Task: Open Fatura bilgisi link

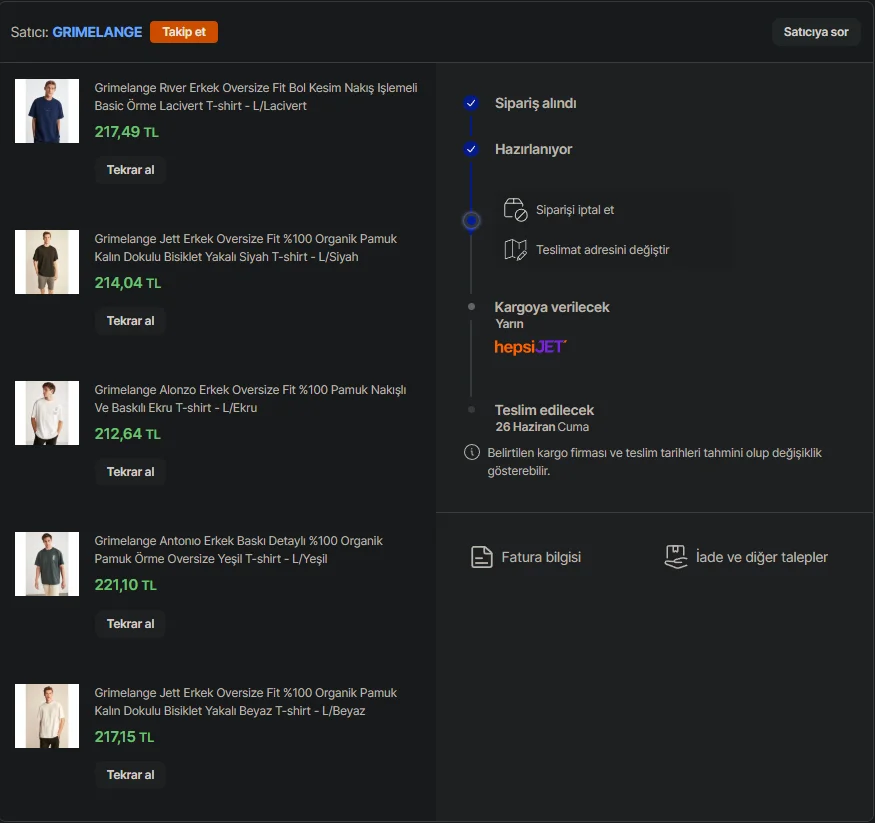Action: (x=541, y=557)
